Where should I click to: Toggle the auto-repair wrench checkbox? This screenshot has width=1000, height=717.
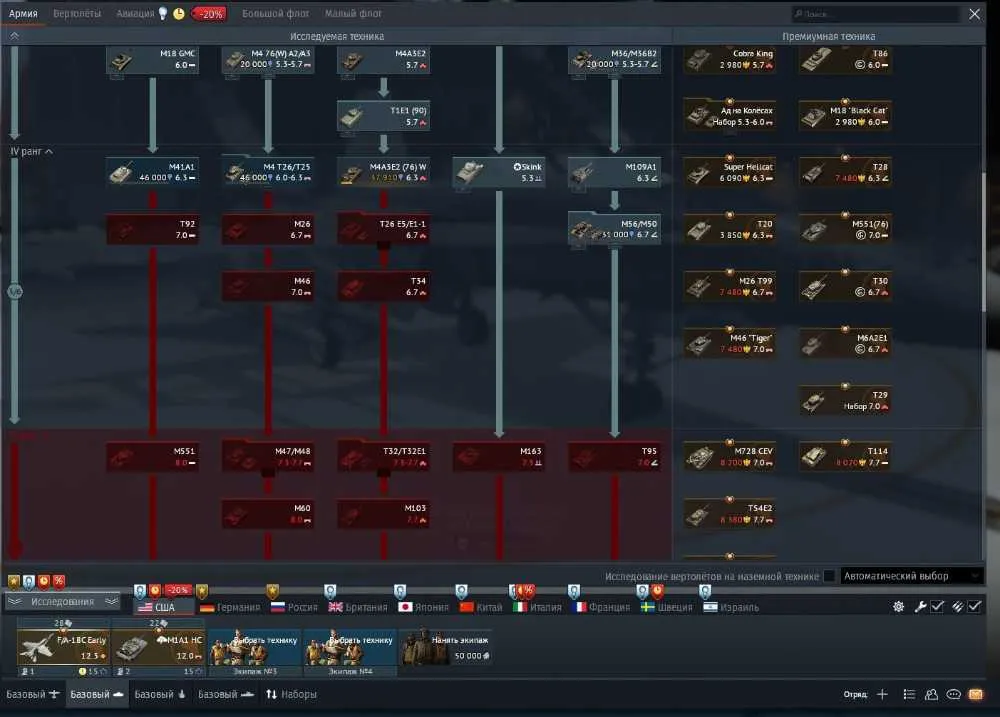pos(937,607)
